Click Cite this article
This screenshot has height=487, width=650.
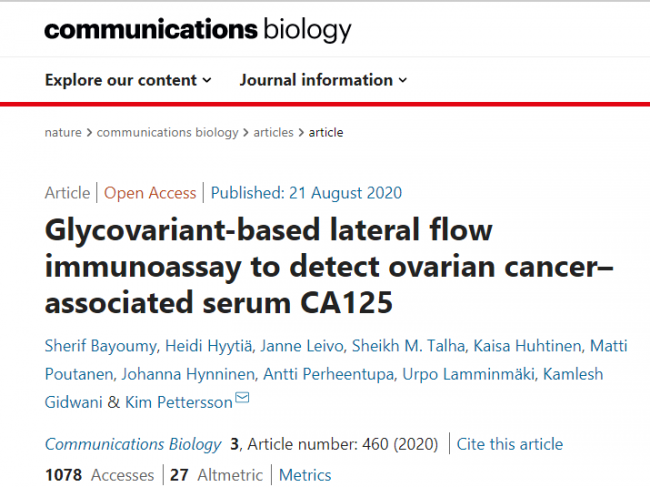(x=509, y=444)
